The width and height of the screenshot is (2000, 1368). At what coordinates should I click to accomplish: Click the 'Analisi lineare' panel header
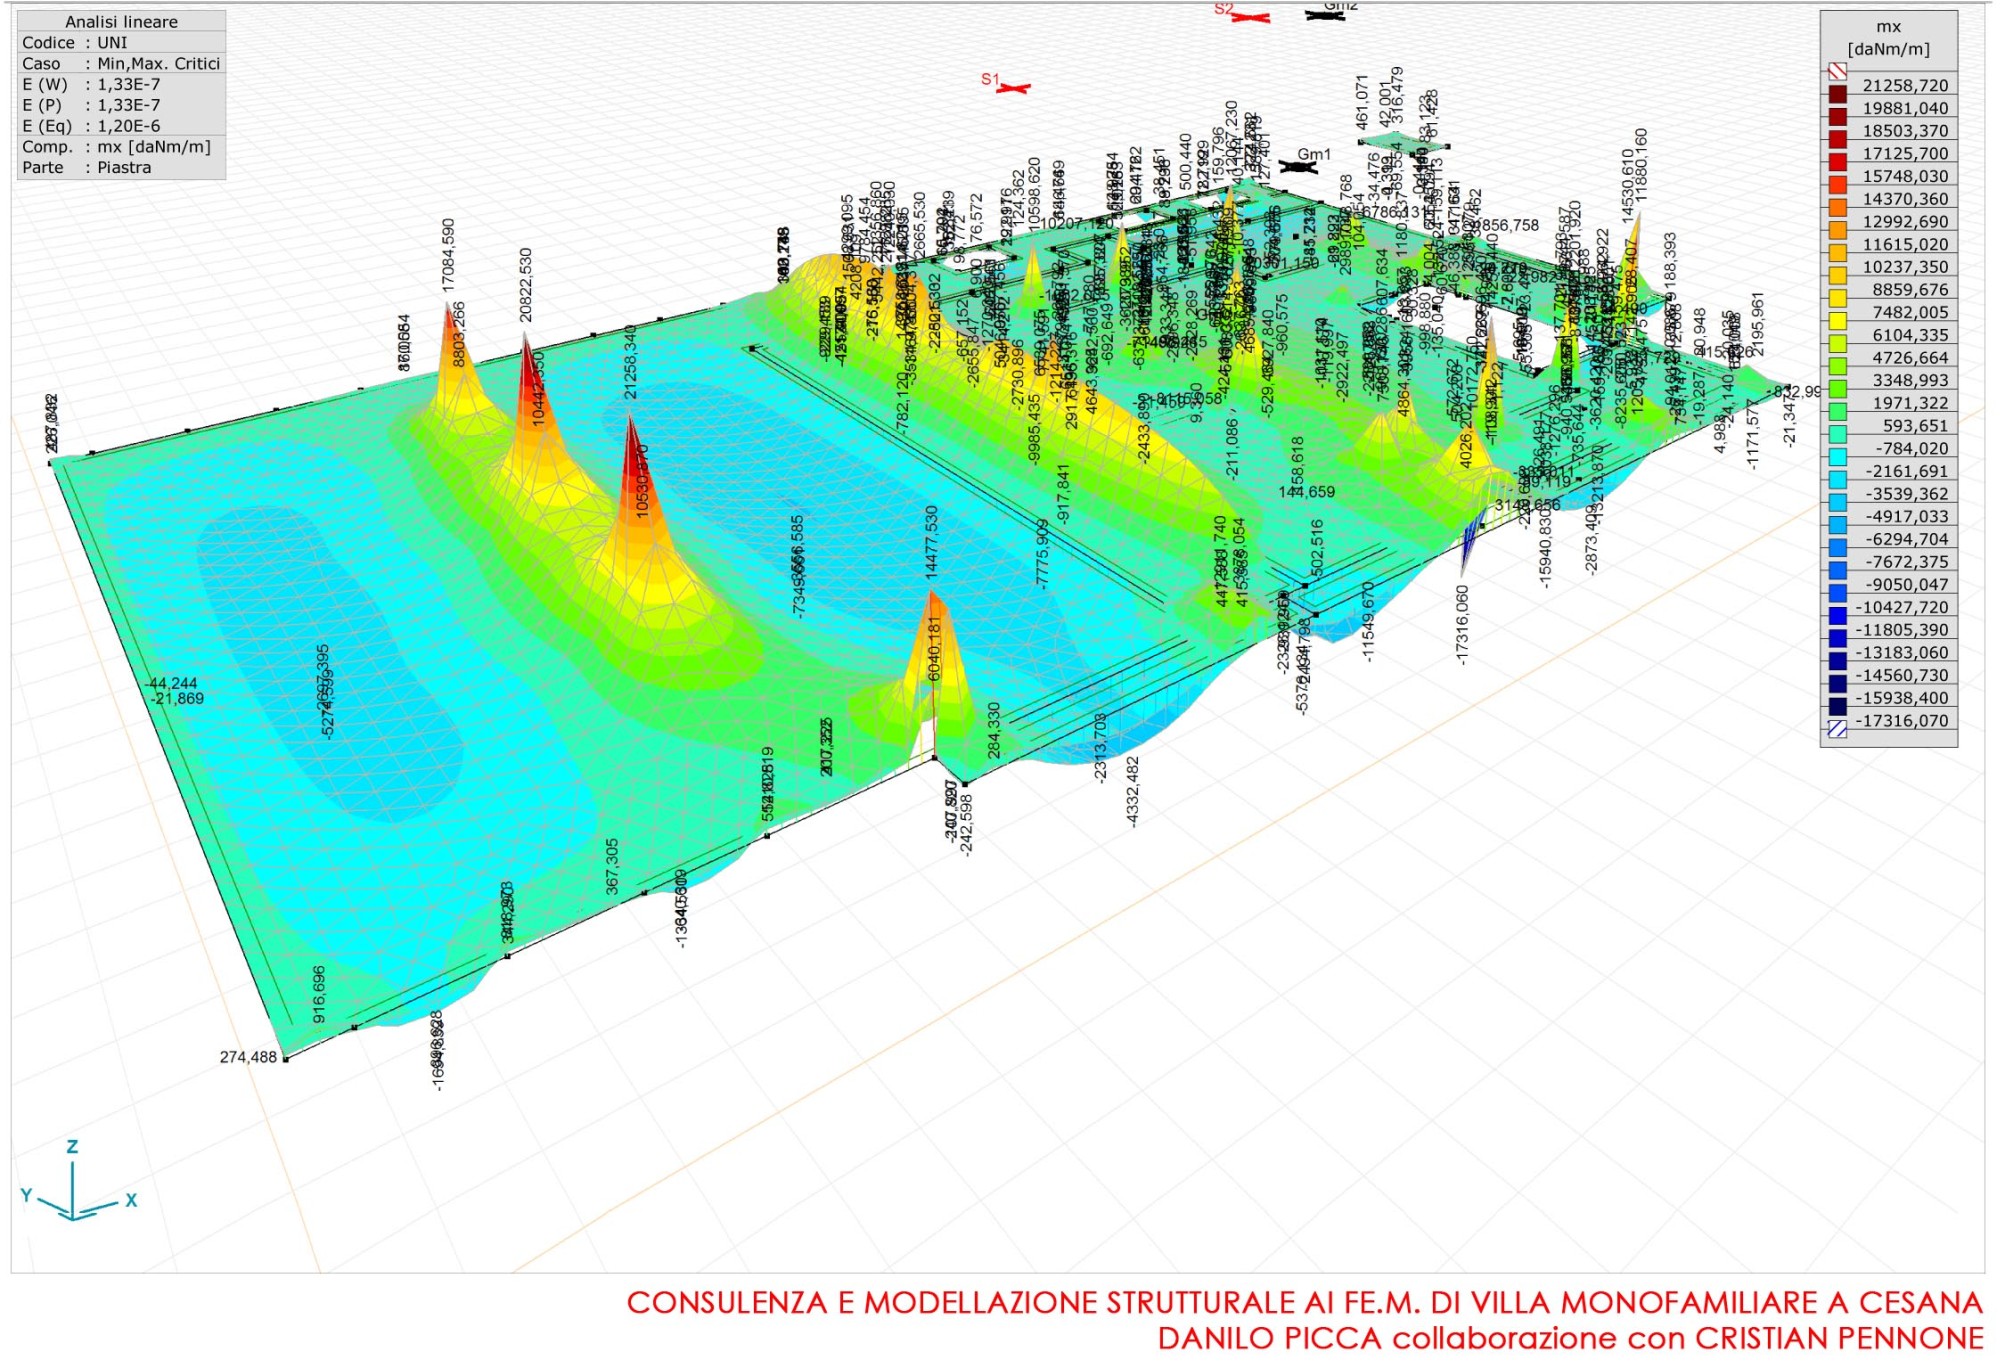[x=122, y=21]
